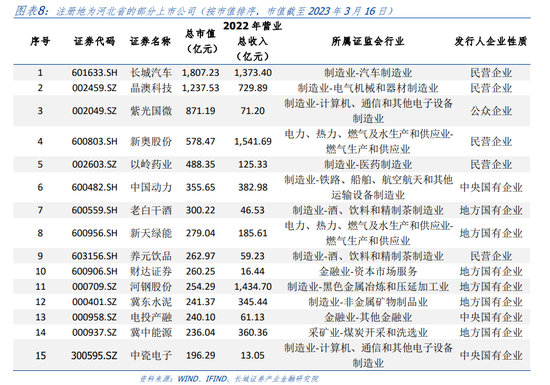Select stock code 002049.SZ

tap(94, 111)
